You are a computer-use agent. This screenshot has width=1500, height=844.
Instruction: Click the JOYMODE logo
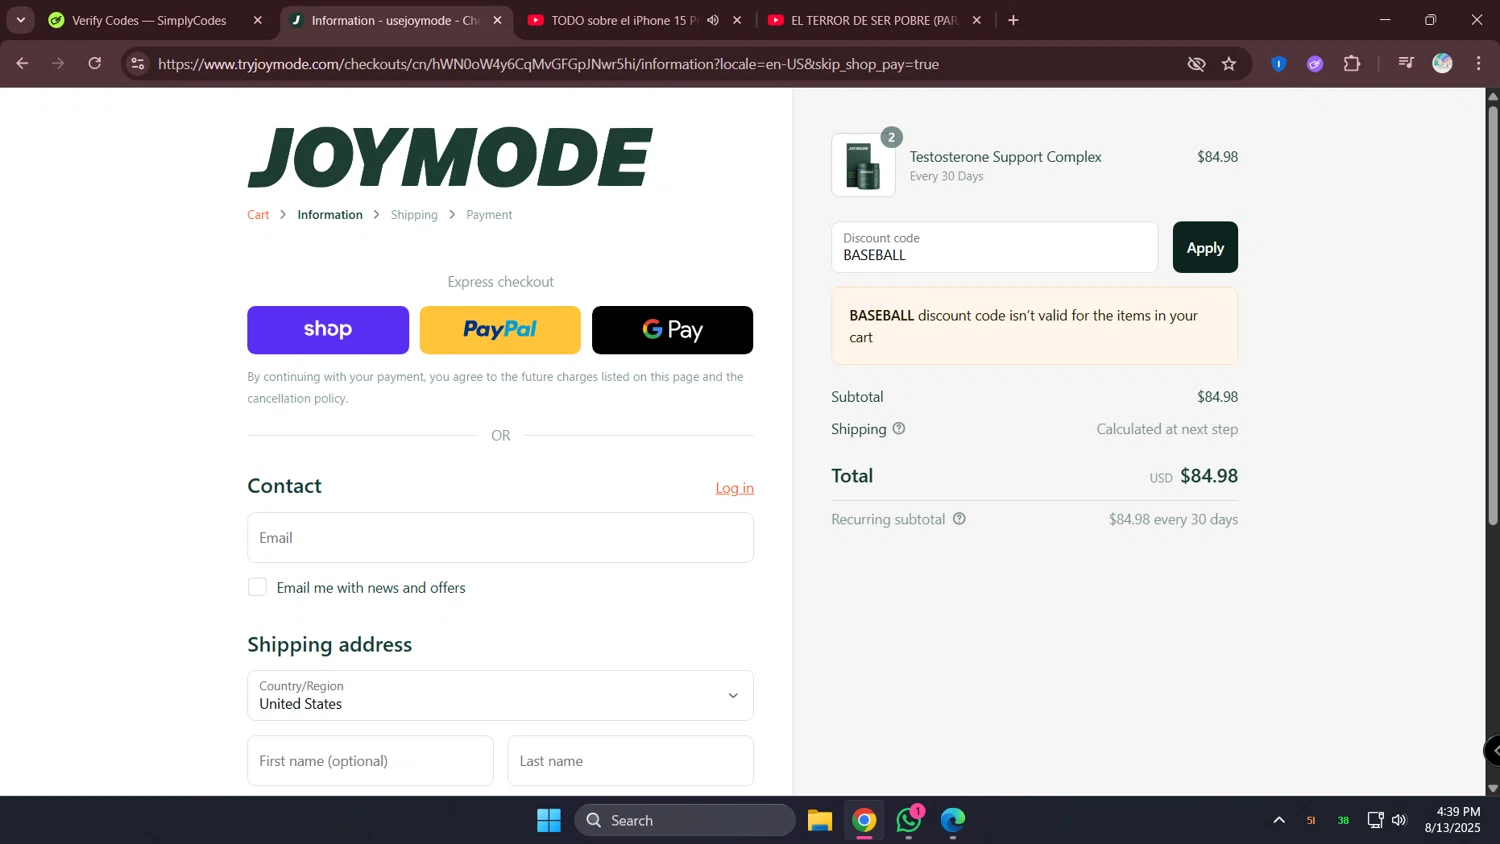tap(450, 157)
